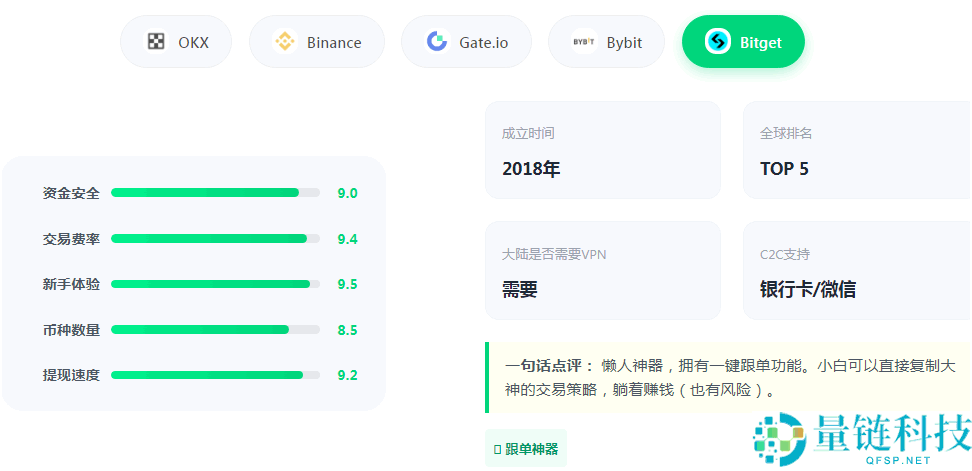Click the C2C支持 card heading
The height and width of the screenshot is (471, 972).
pos(785,254)
